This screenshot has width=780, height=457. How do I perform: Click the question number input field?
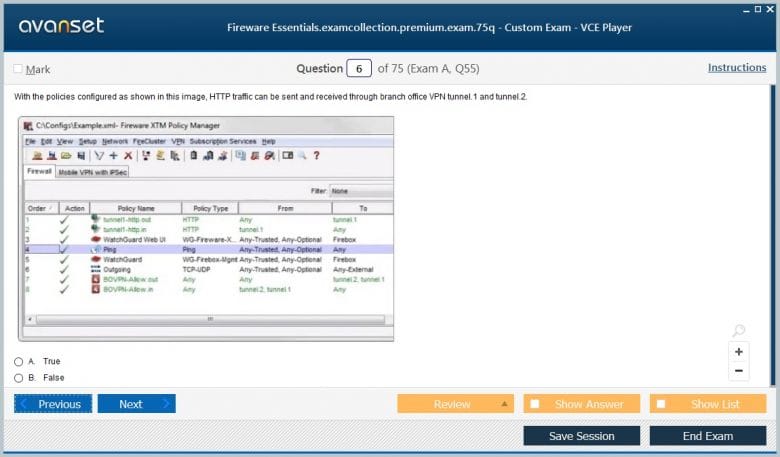(359, 68)
